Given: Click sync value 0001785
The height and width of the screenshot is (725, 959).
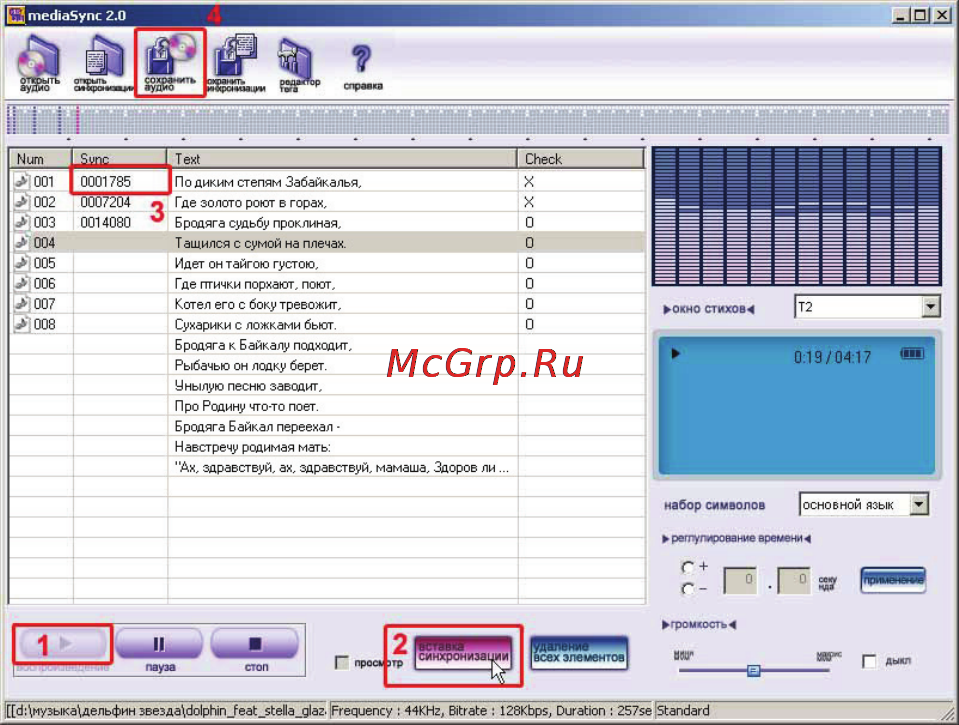Looking at the screenshot, I should pos(105,181).
